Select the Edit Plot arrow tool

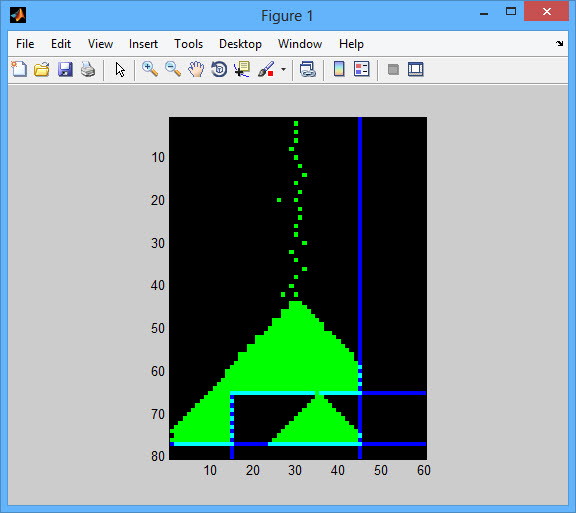coord(120,69)
